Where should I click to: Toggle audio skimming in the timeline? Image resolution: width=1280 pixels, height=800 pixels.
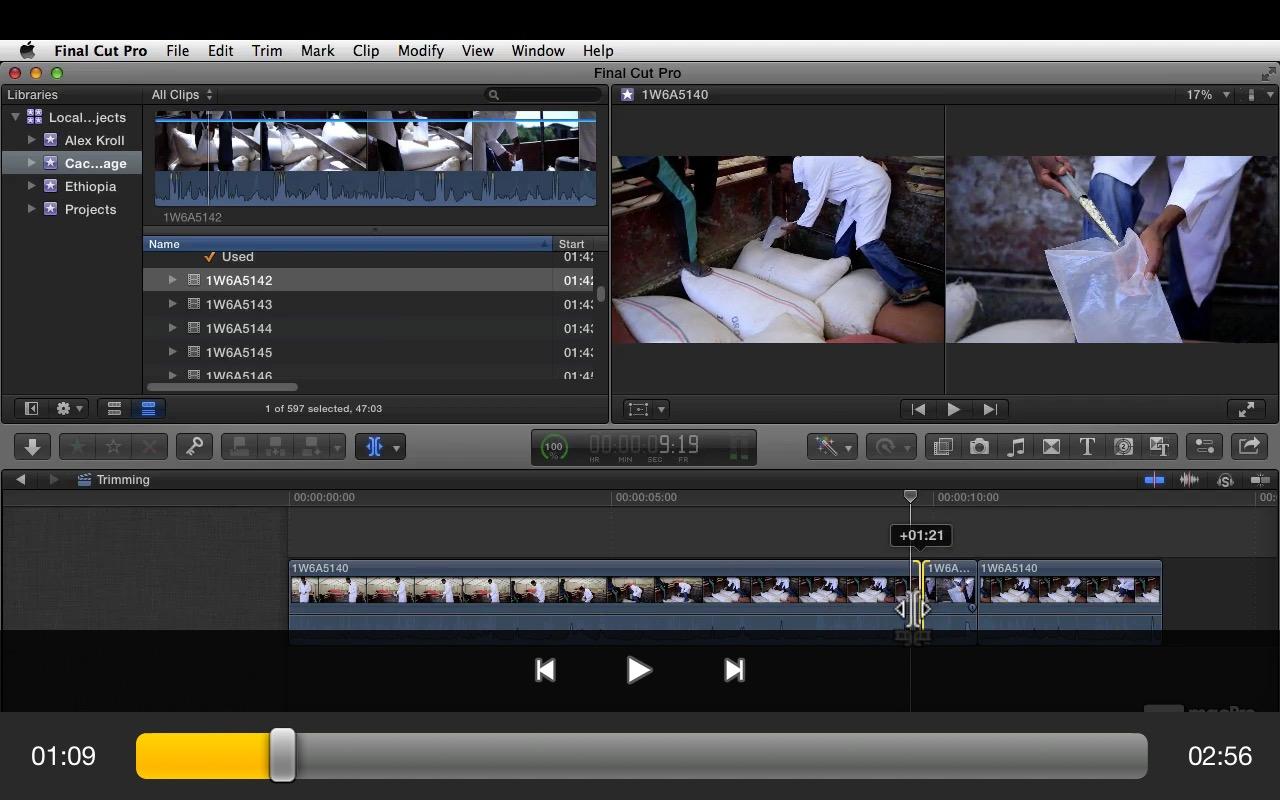tap(1189, 480)
